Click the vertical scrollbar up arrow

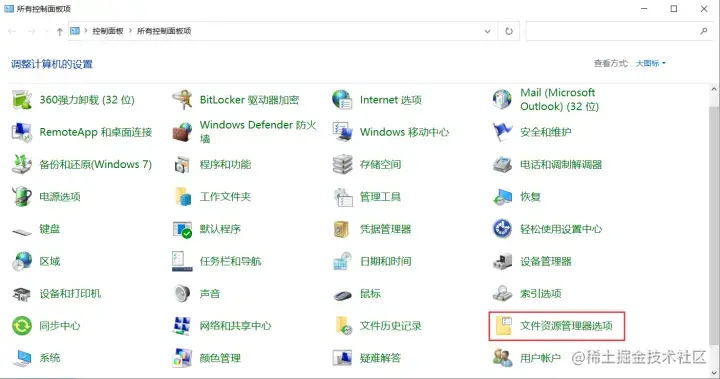[714, 90]
